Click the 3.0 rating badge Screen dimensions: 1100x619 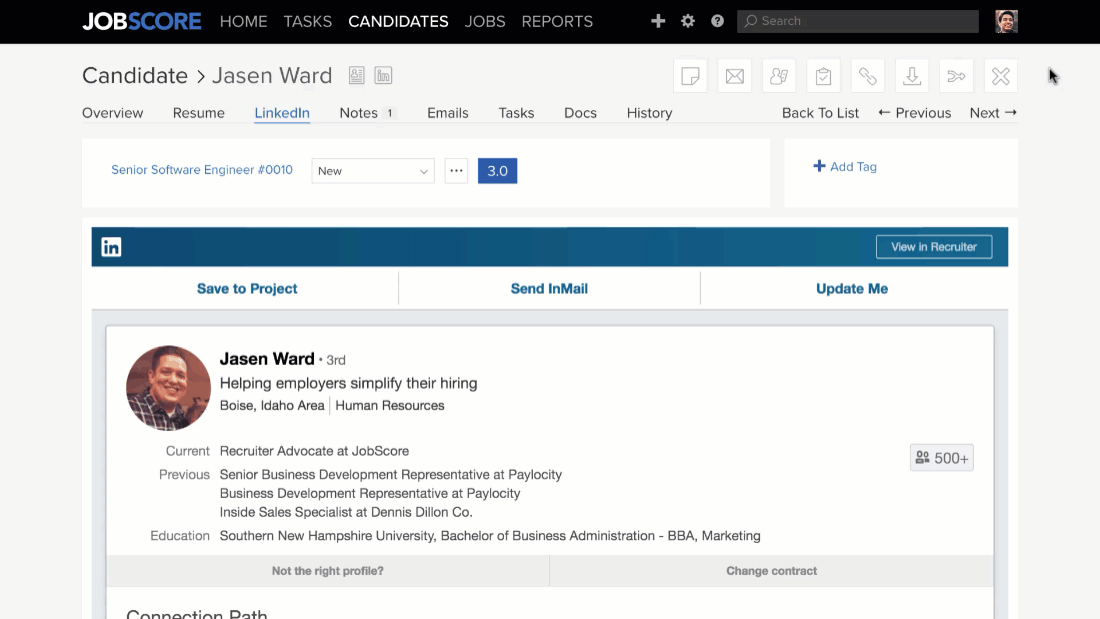coord(497,171)
